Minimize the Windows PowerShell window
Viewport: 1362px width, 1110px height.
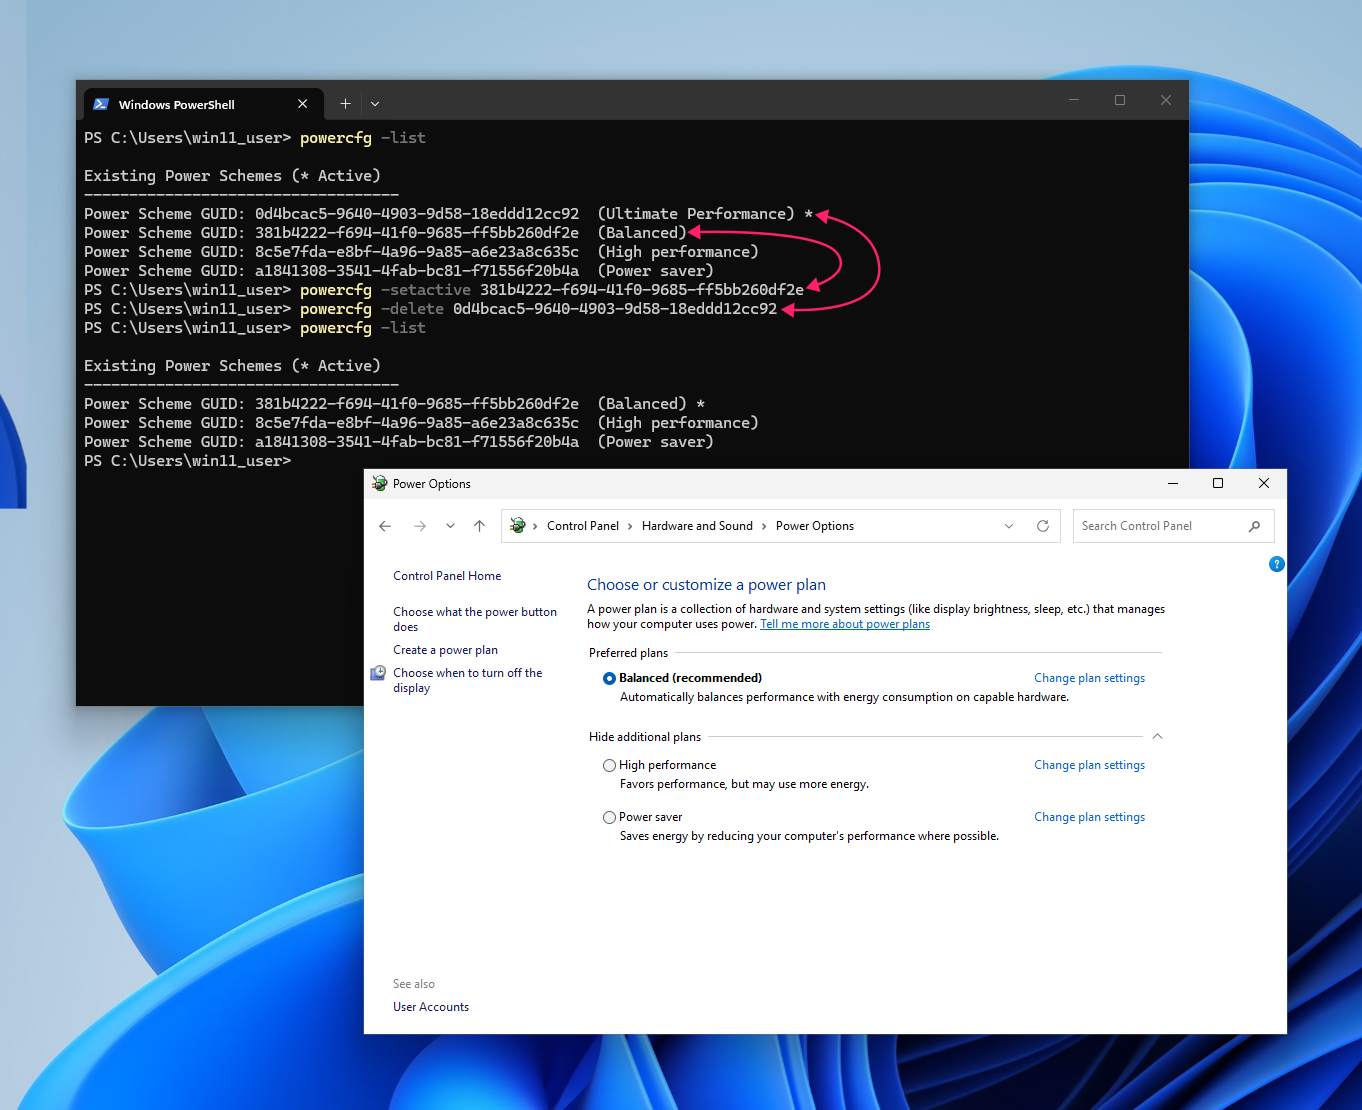point(1074,100)
